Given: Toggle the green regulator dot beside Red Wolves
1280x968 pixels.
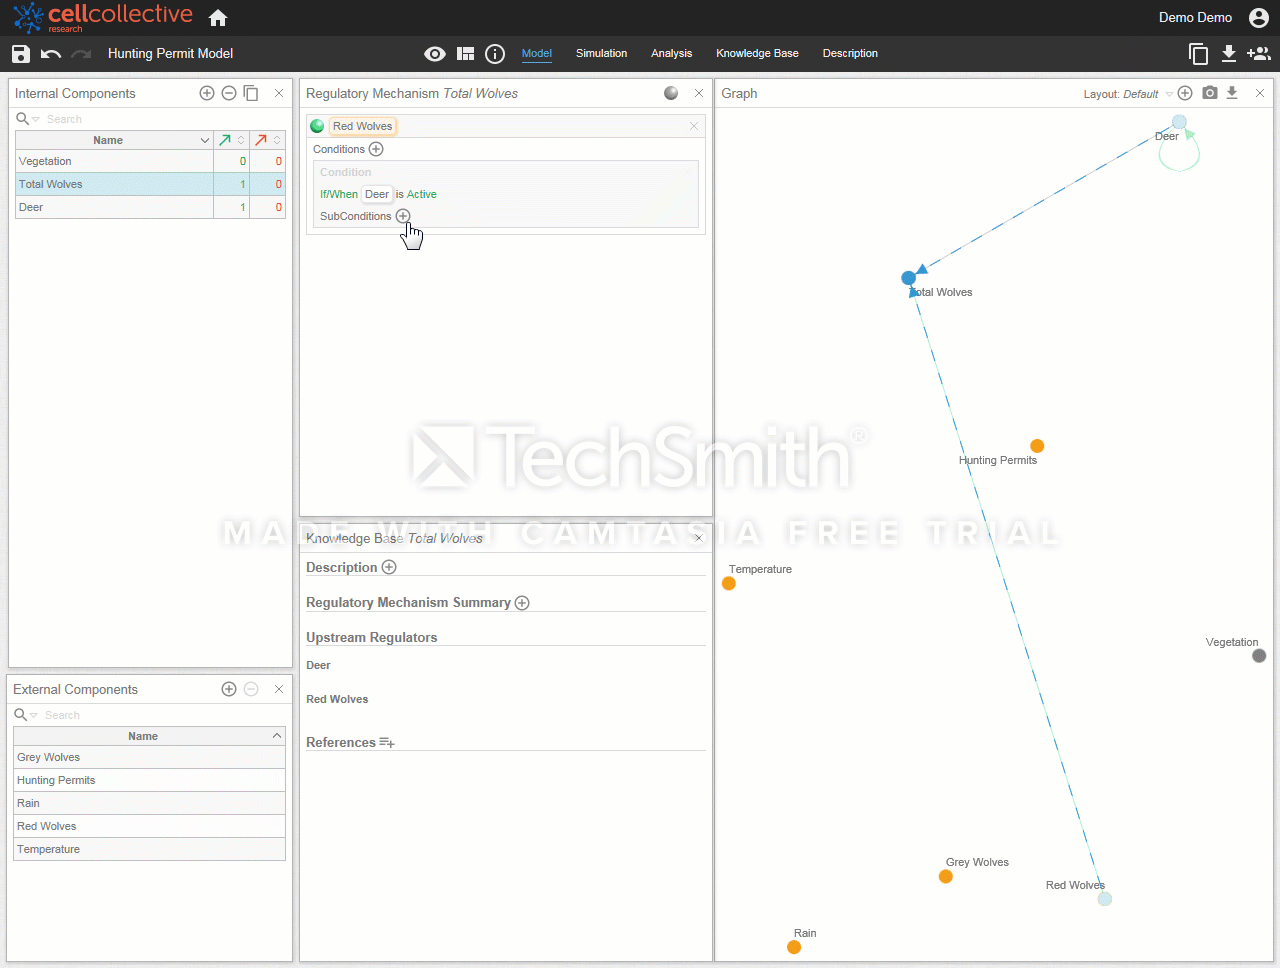Looking at the screenshot, I should tap(317, 126).
